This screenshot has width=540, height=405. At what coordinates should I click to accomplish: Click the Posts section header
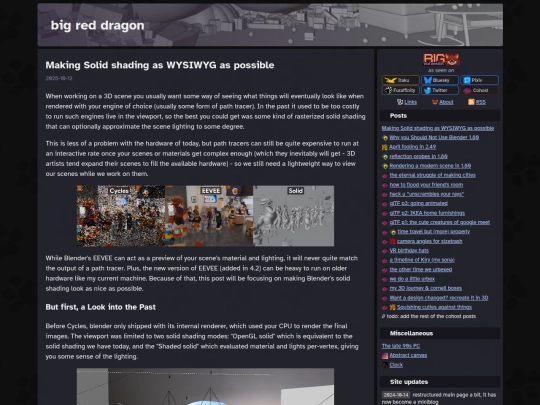pyautogui.click(x=440, y=116)
